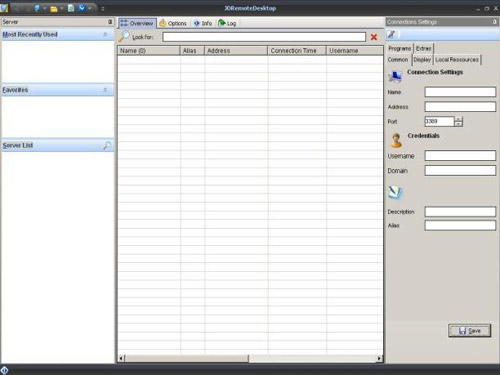Select the Common tab
The width and height of the screenshot is (500, 375).
(398, 60)
